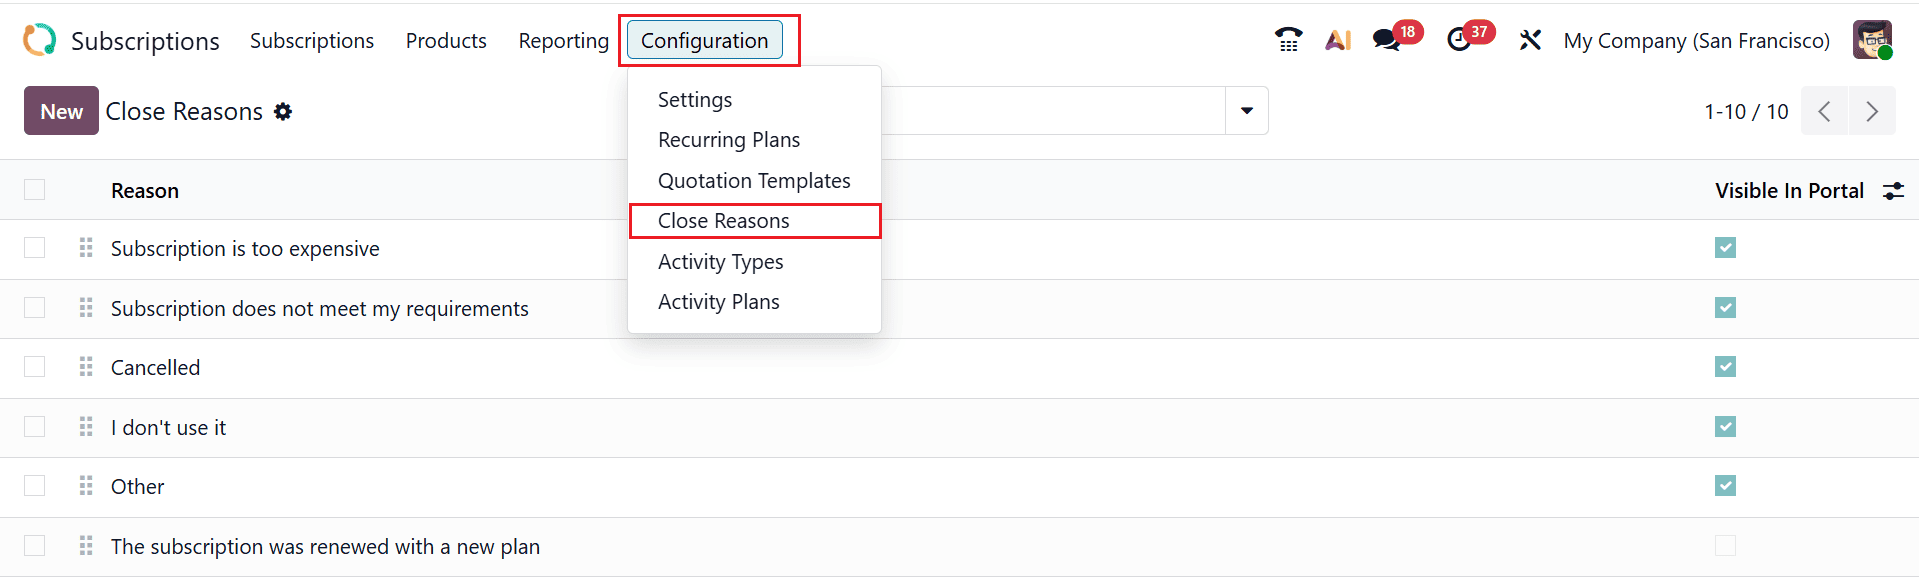The width and height of the screenshot is (1919, 581).
Task: Open the search filters dropdown arrow
Action: (x=1245, y=110)
